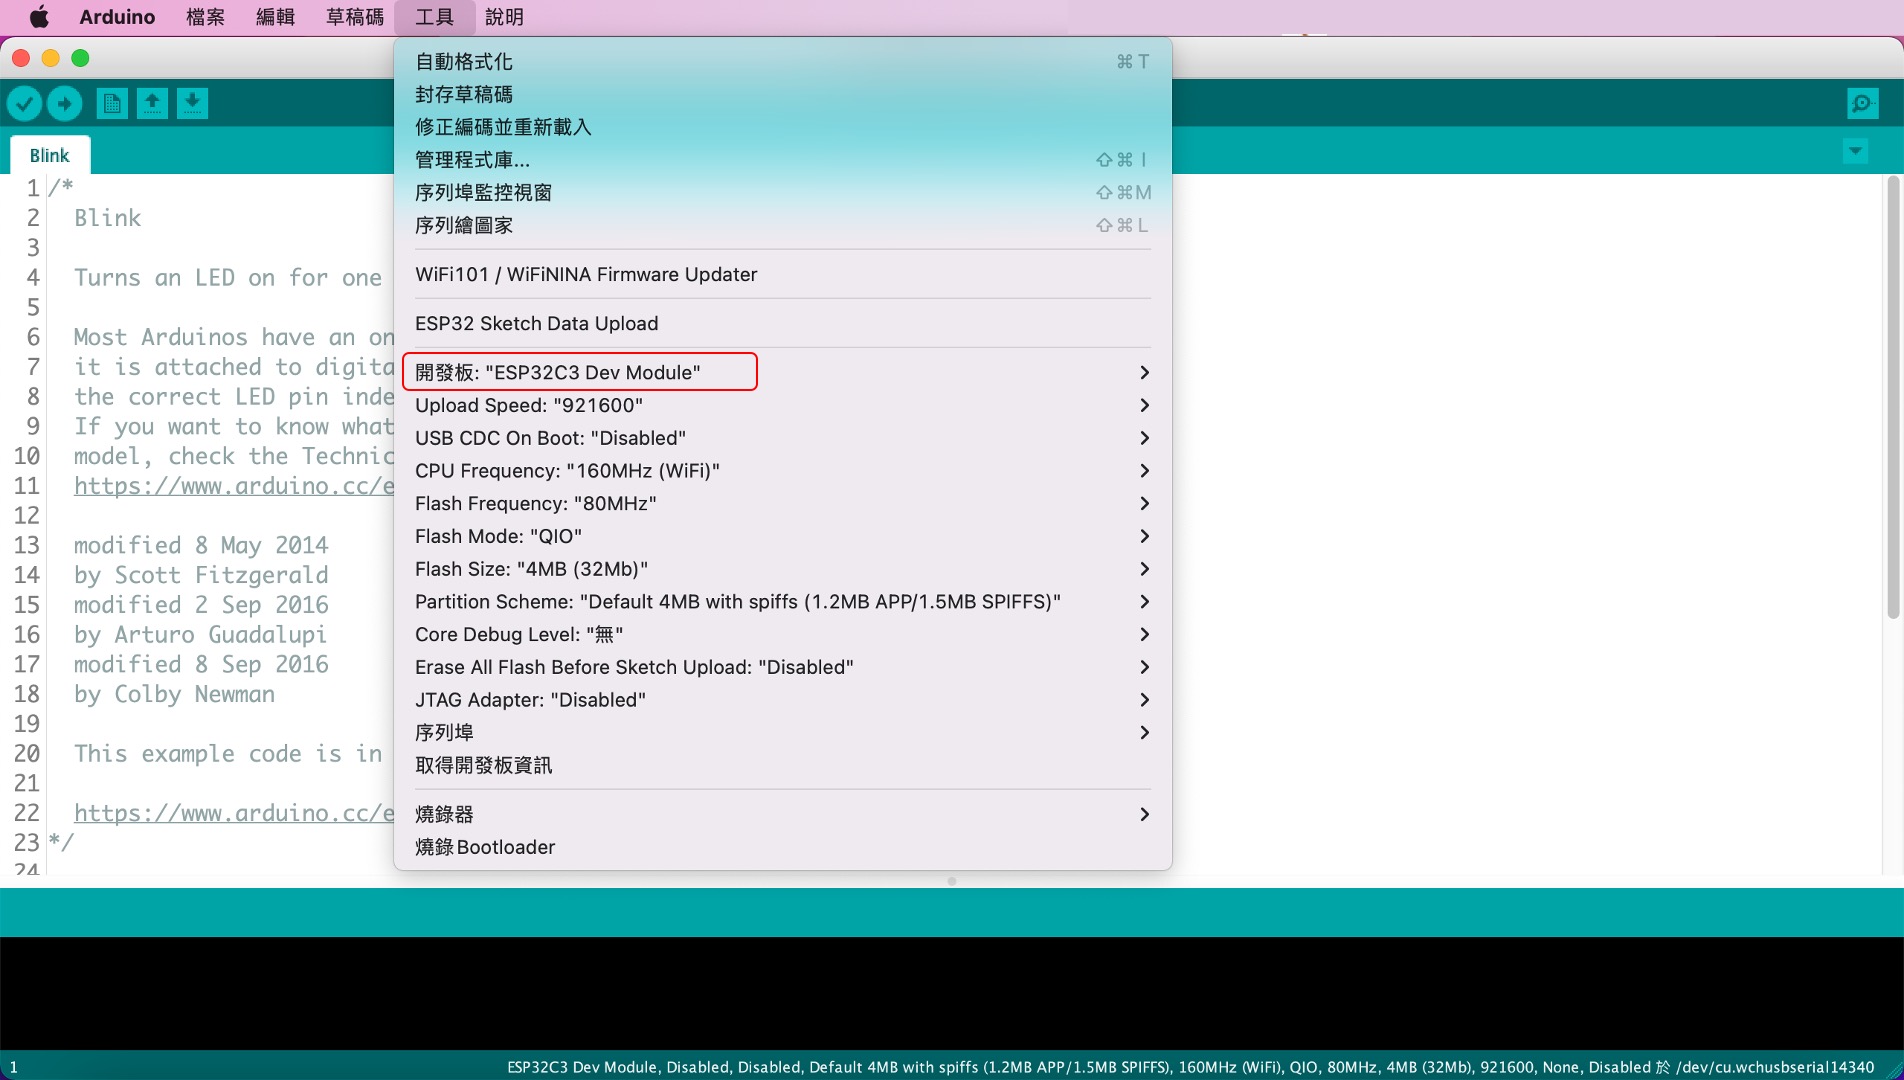Open the 編輯 menu
1904x1080 pixels.
coord(275,17)
